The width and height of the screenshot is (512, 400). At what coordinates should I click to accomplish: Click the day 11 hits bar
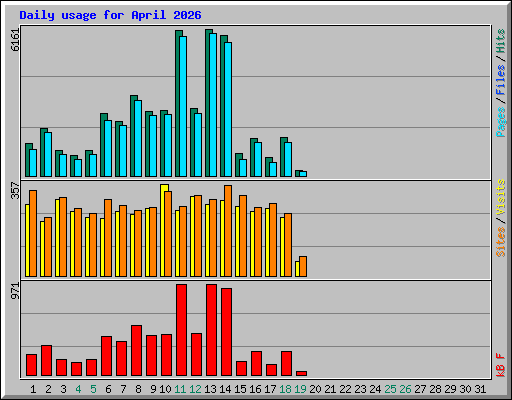coord(177,103)
